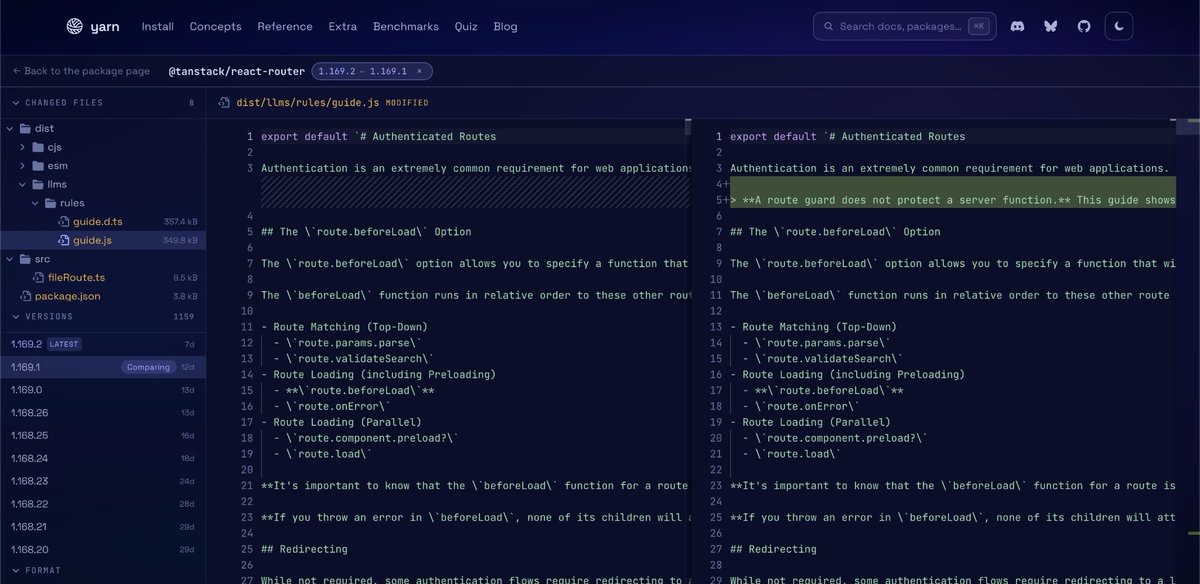1200x584 pixels.
Task: Collapse the rules folder chevron
Action: [x=35, y=203]
